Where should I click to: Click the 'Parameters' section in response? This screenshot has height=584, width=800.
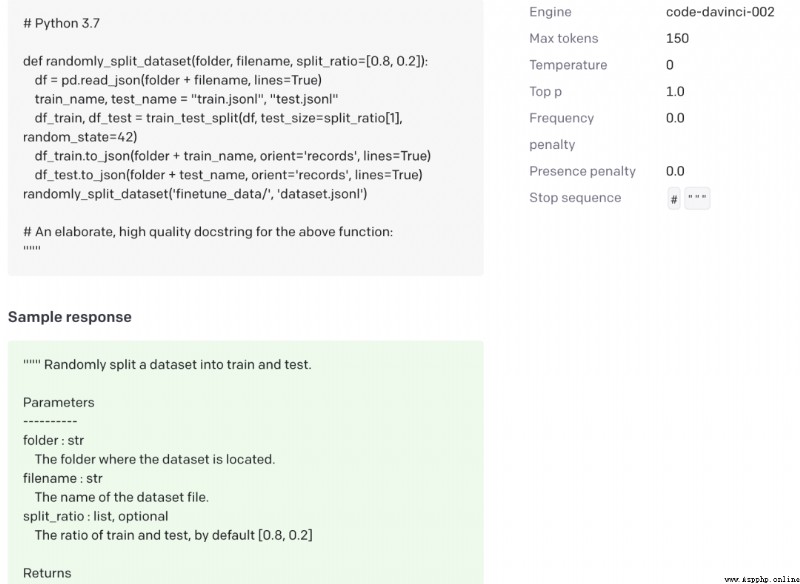59,402
